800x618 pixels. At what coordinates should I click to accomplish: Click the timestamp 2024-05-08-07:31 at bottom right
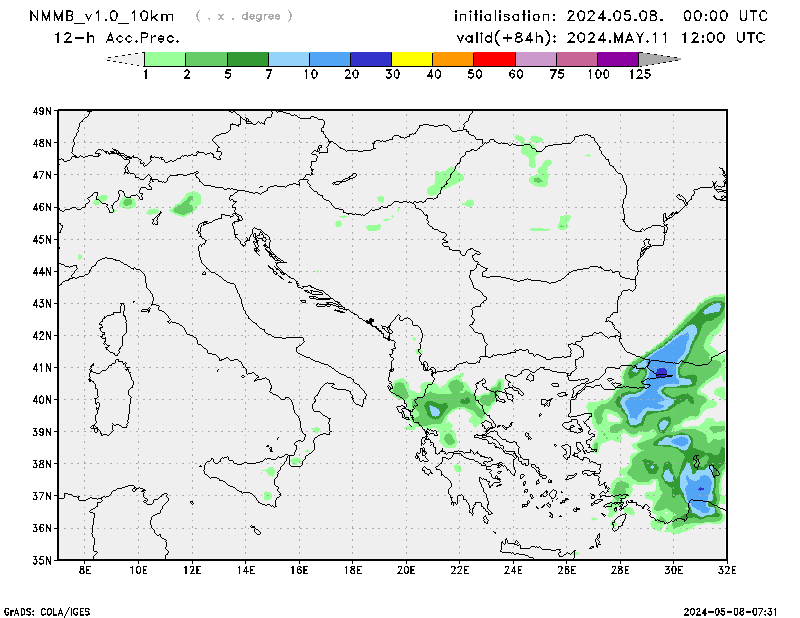[734, 610]
